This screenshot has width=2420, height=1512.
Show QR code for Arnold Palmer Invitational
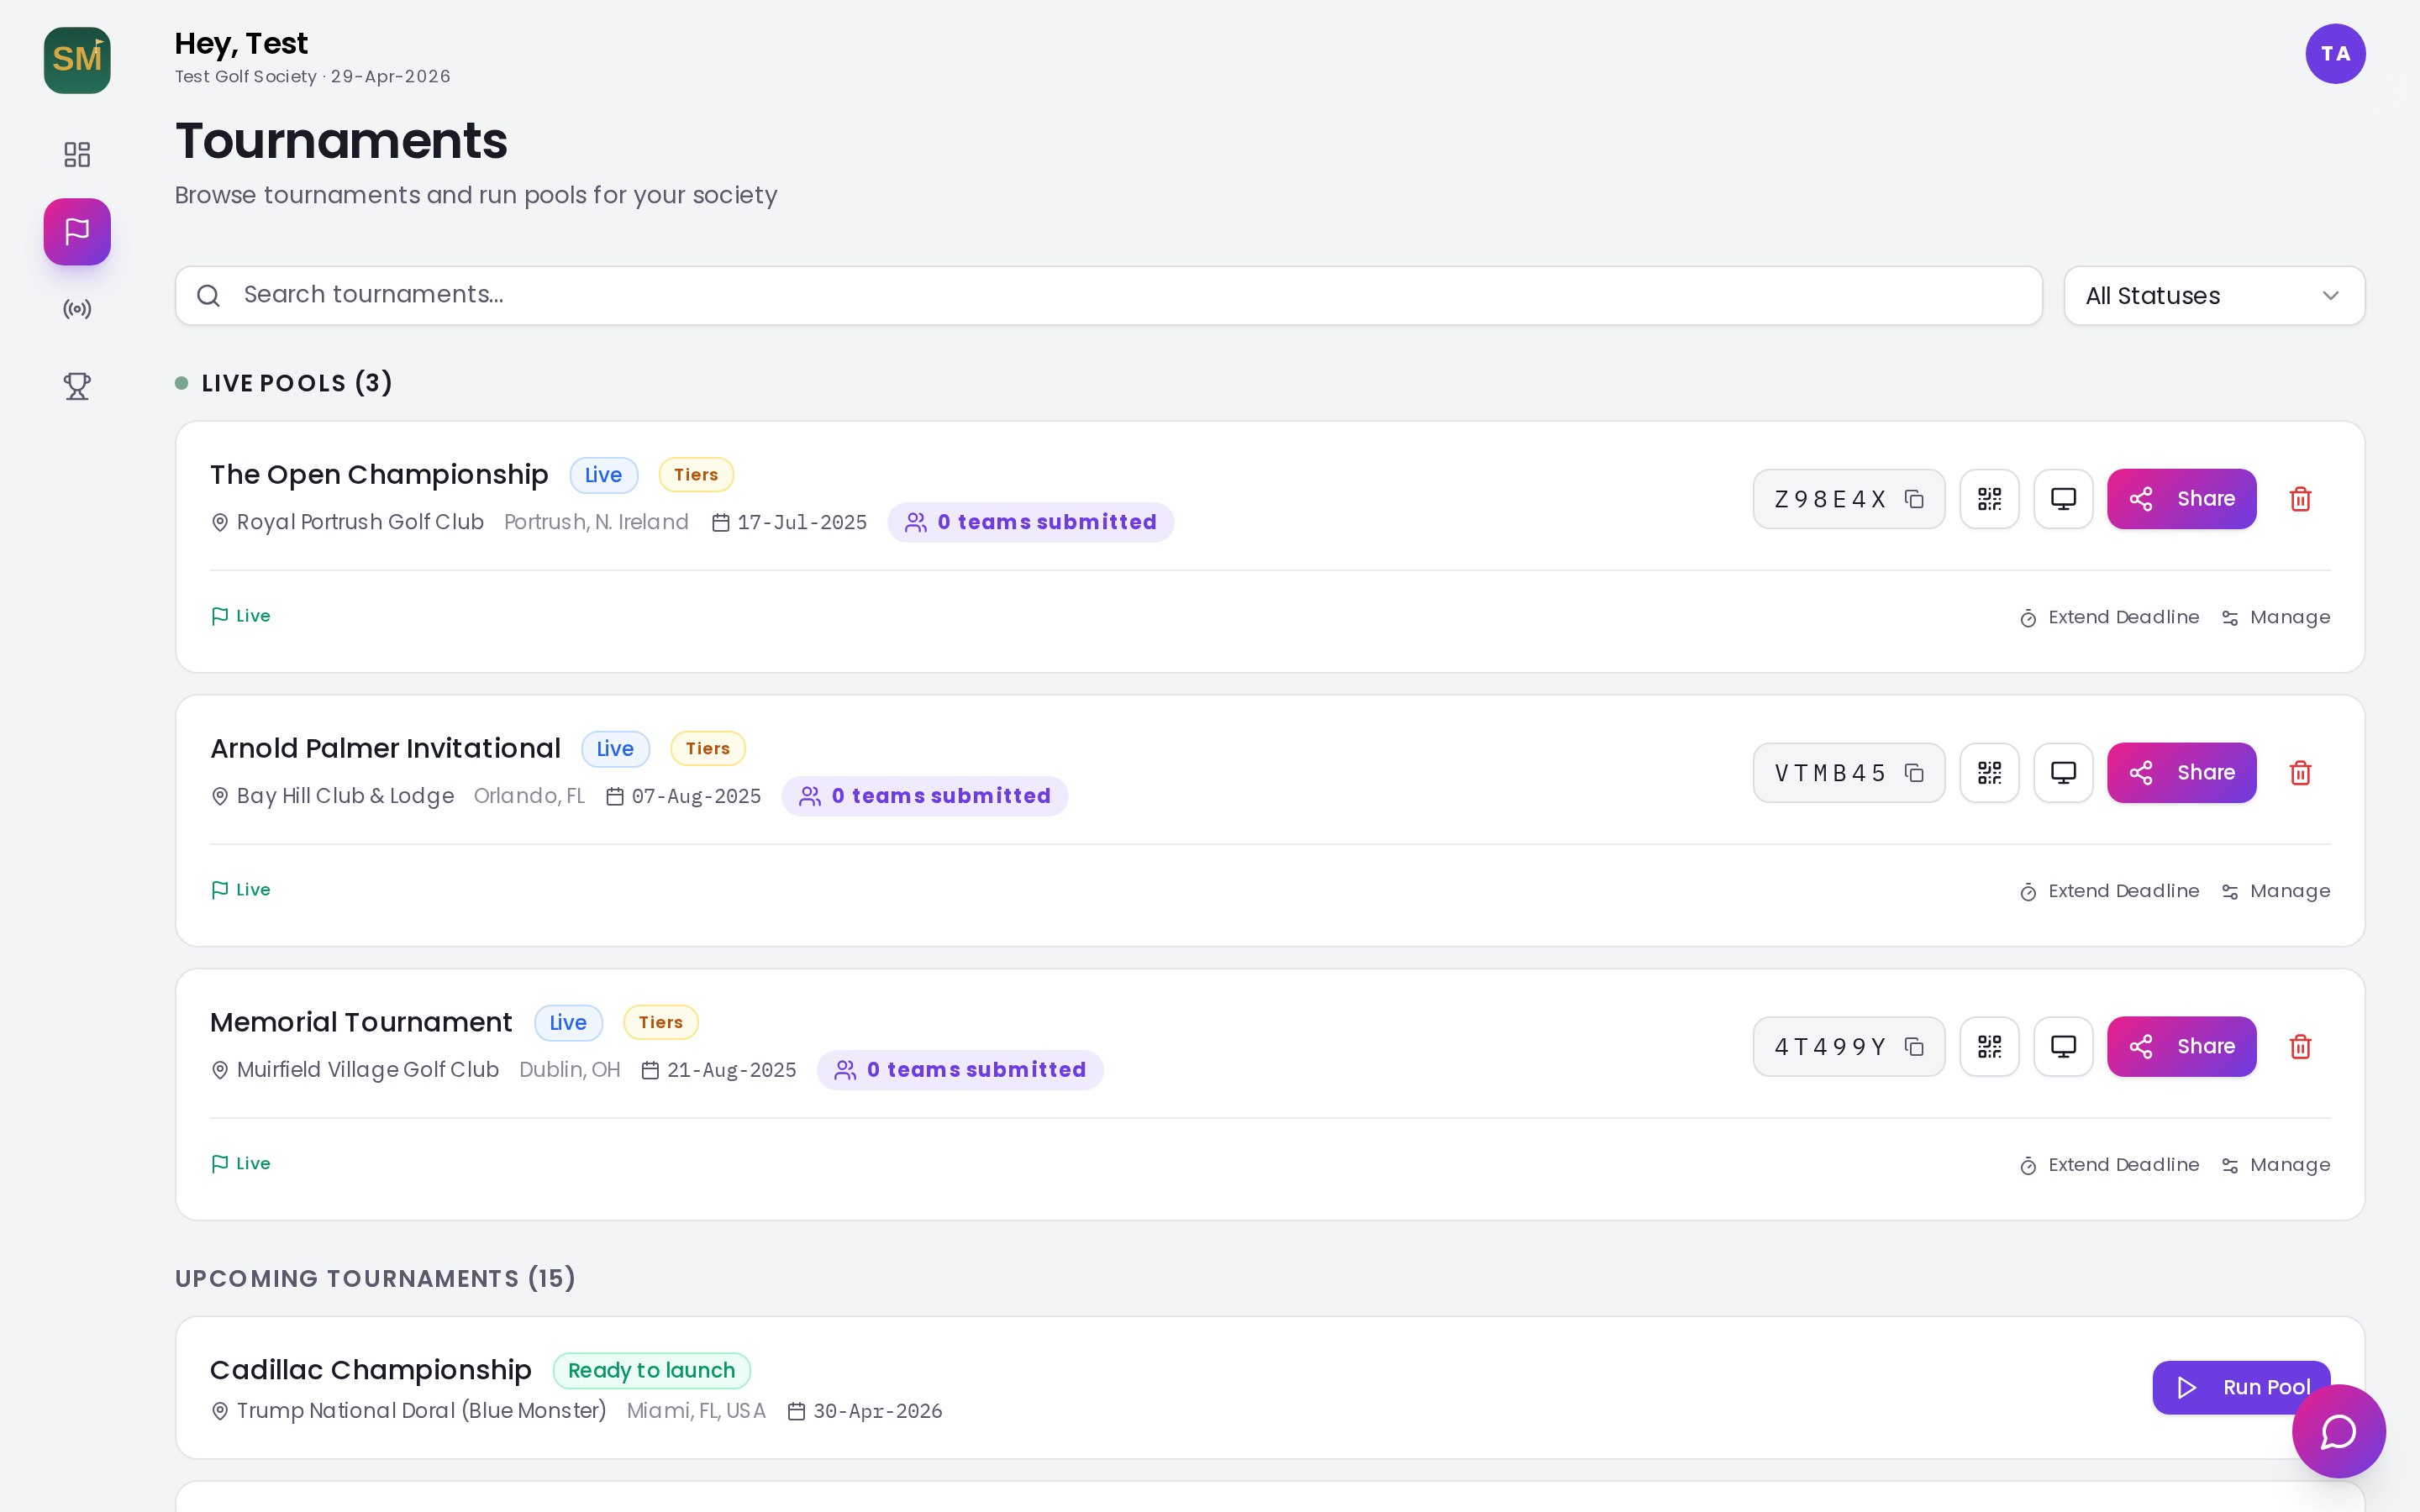(x=1989, y=773)
